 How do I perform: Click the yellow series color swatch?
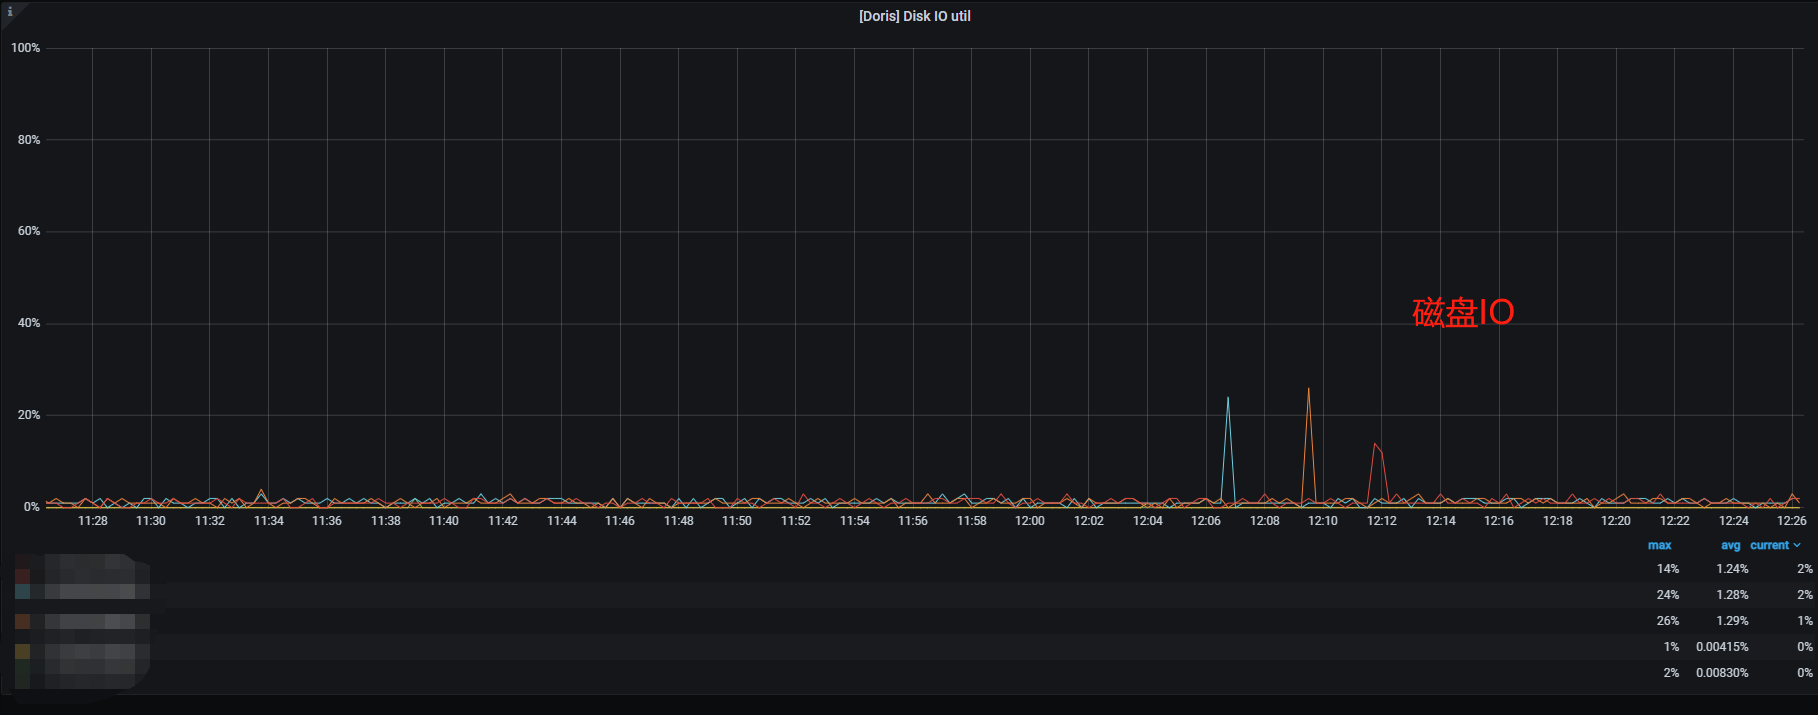point(22,651)
